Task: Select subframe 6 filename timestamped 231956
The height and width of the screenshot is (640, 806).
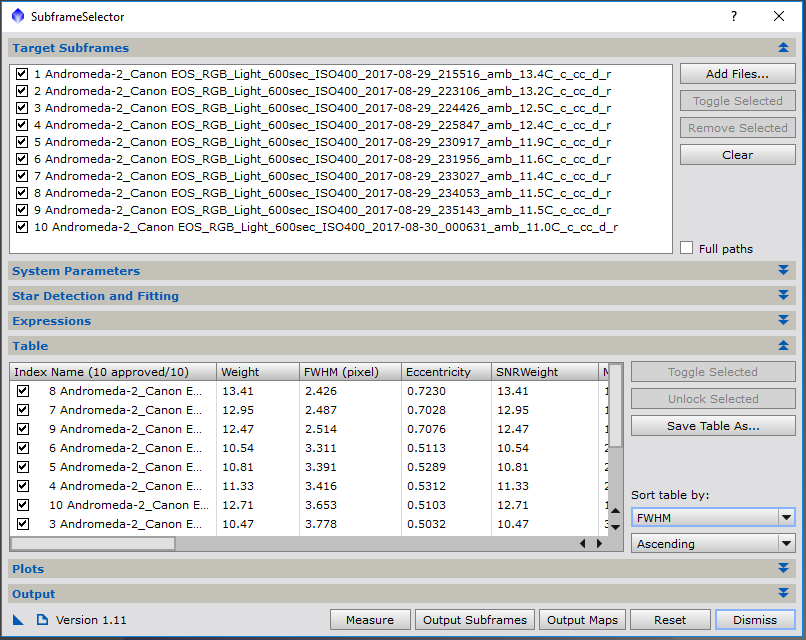Action: coord(322,159)
